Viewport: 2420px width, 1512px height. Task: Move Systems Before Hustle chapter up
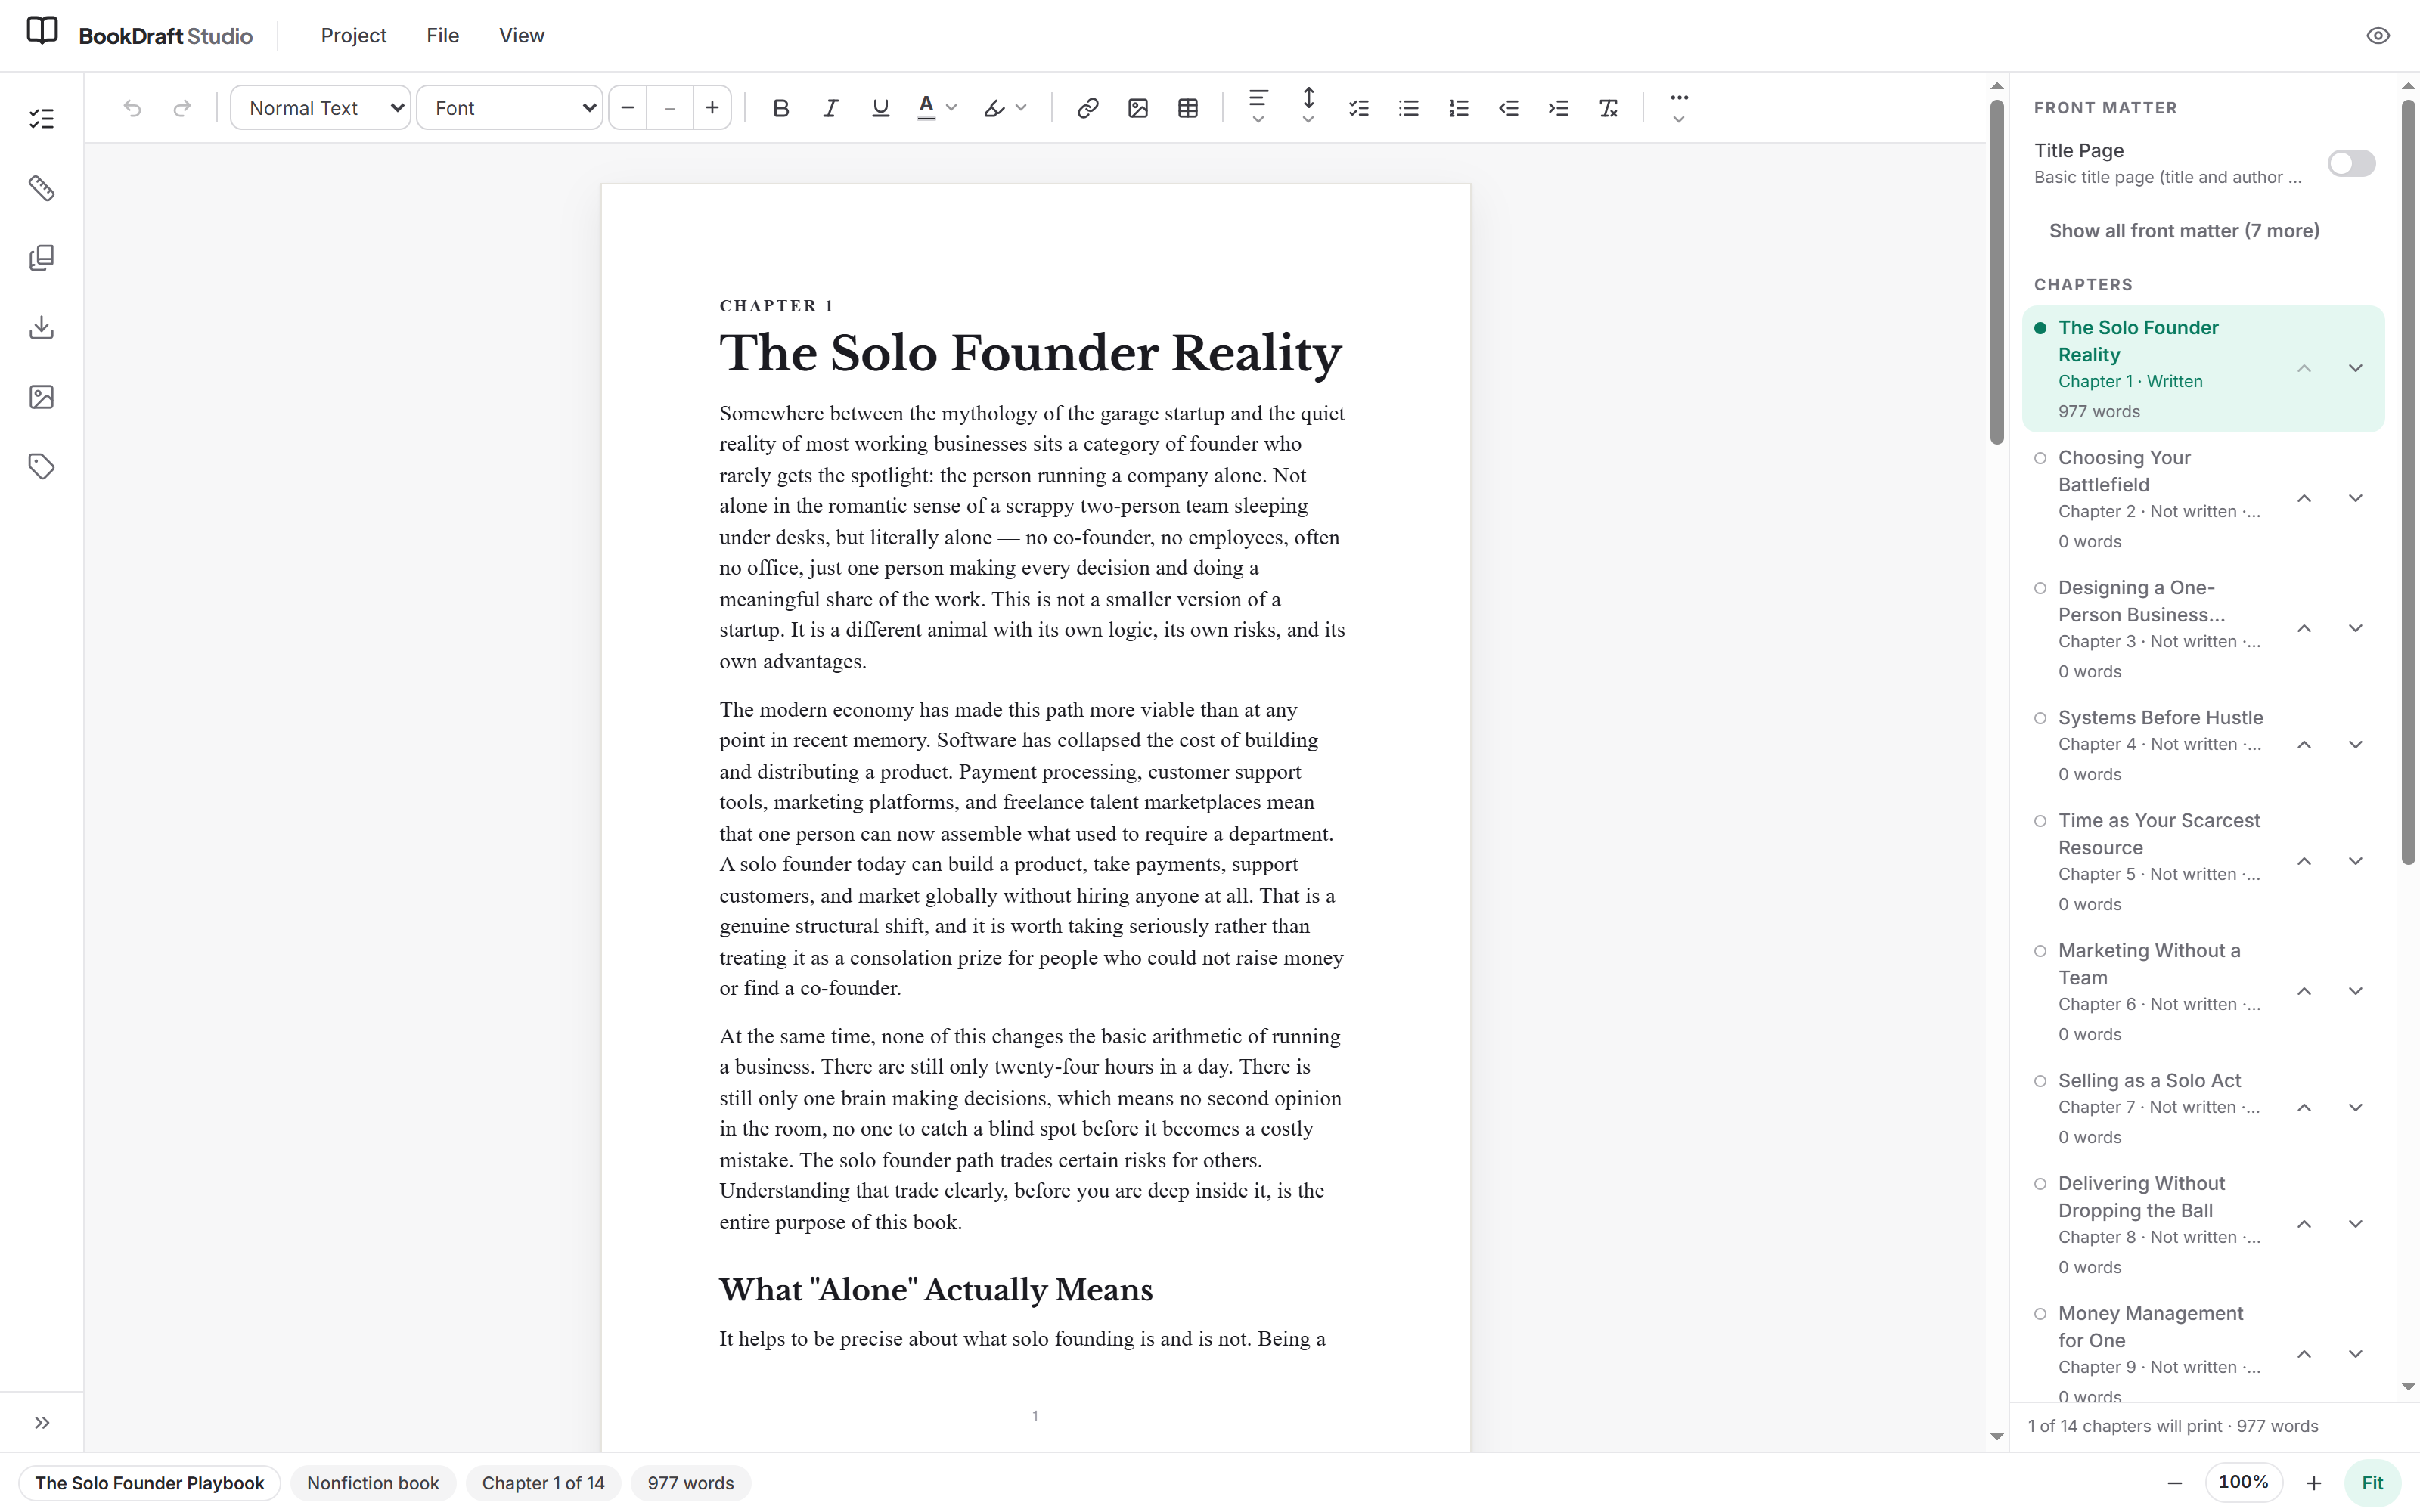click(x=2304, y=745)
